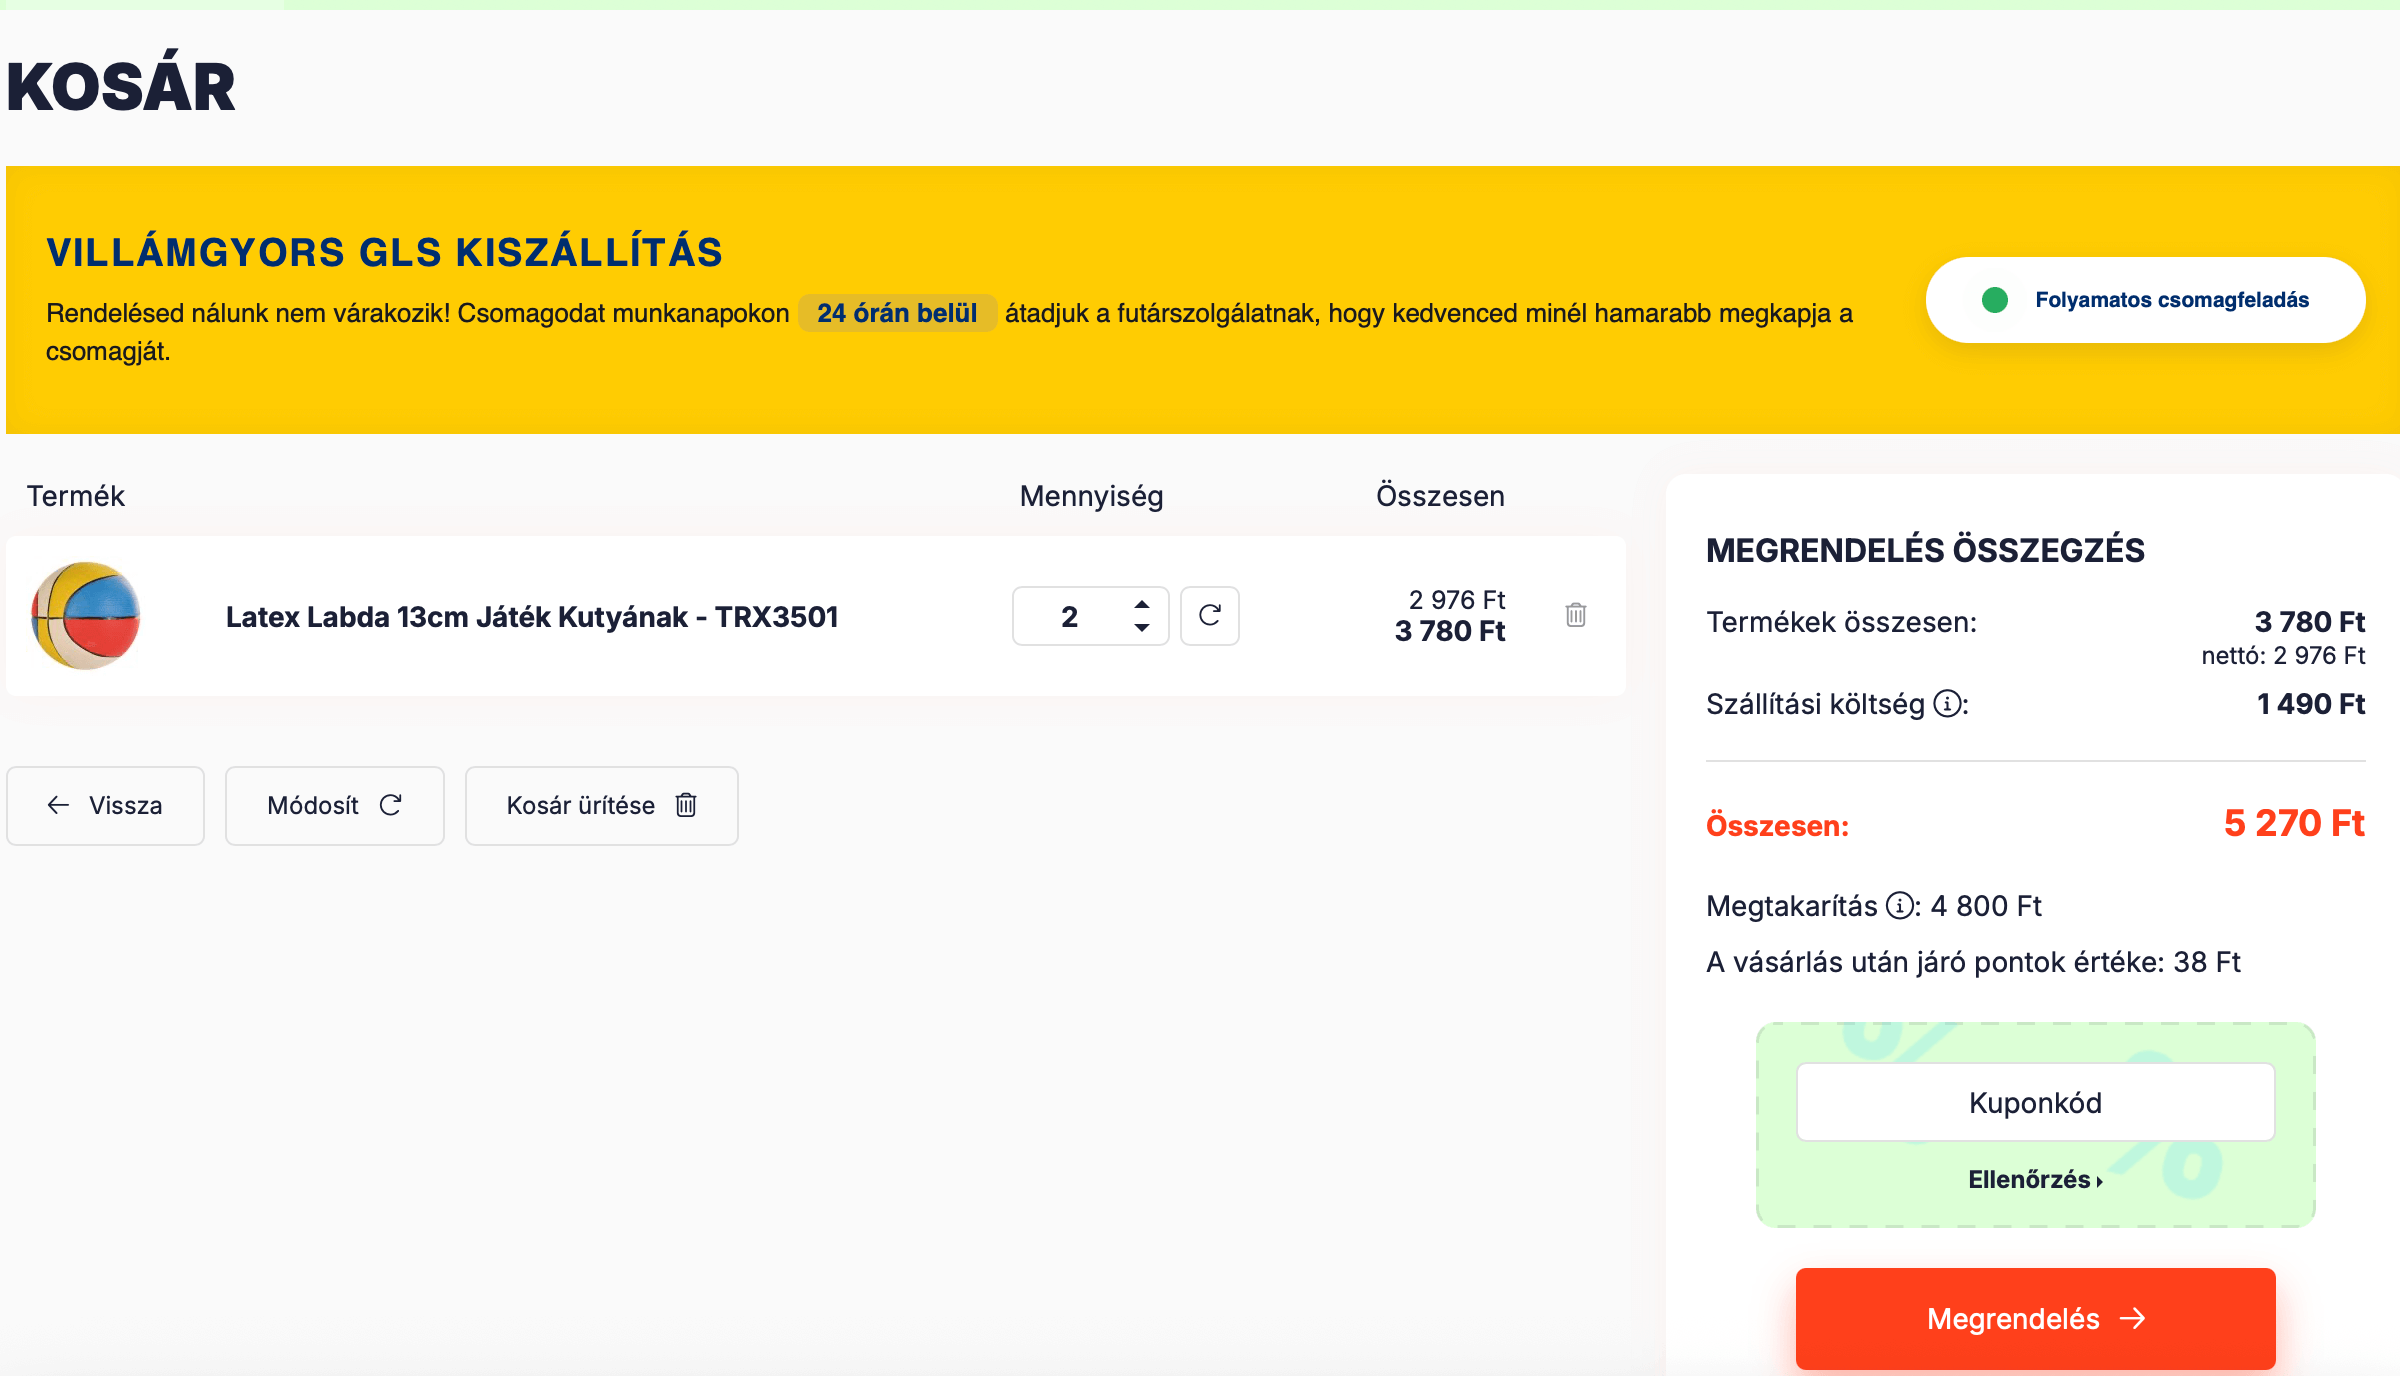Viewport: 2400px width, 1376px height.
Task: Click the Megtakarítás info icon
Action: (x=1898, y=906)
